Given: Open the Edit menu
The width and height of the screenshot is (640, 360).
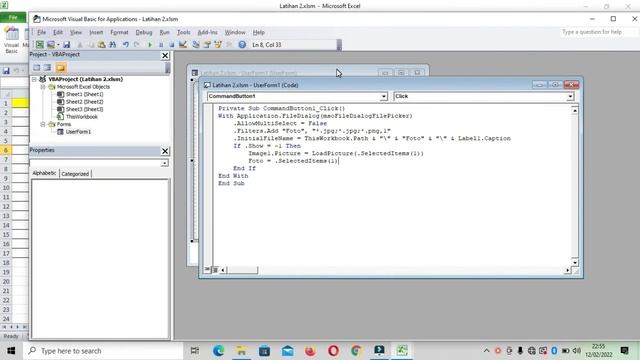Looking at the screenshot, I should pyautogui.click(x=58, y=32).
